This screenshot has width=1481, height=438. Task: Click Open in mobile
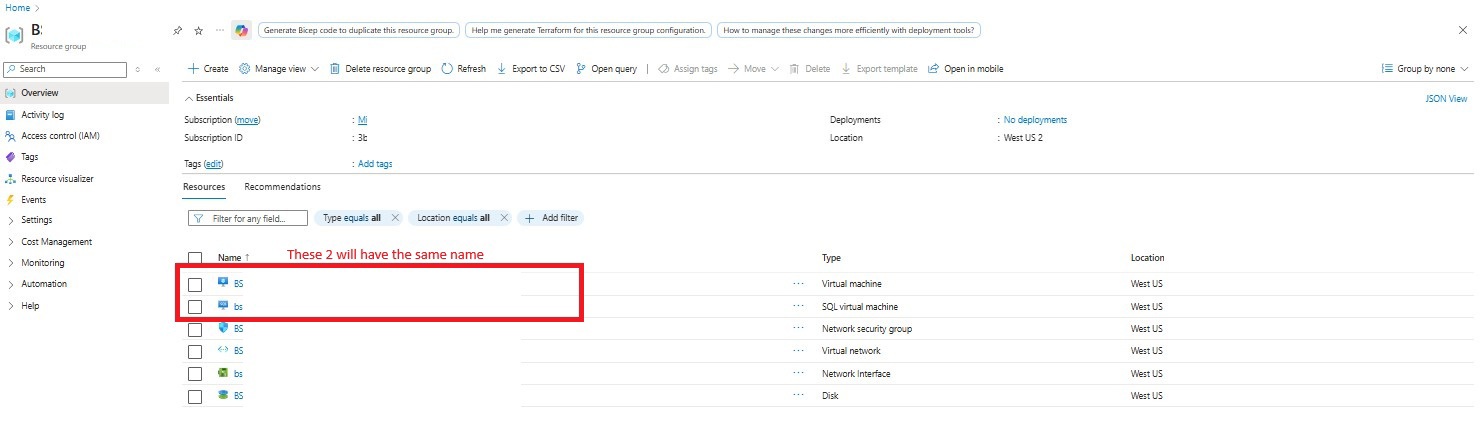[966, 69]
